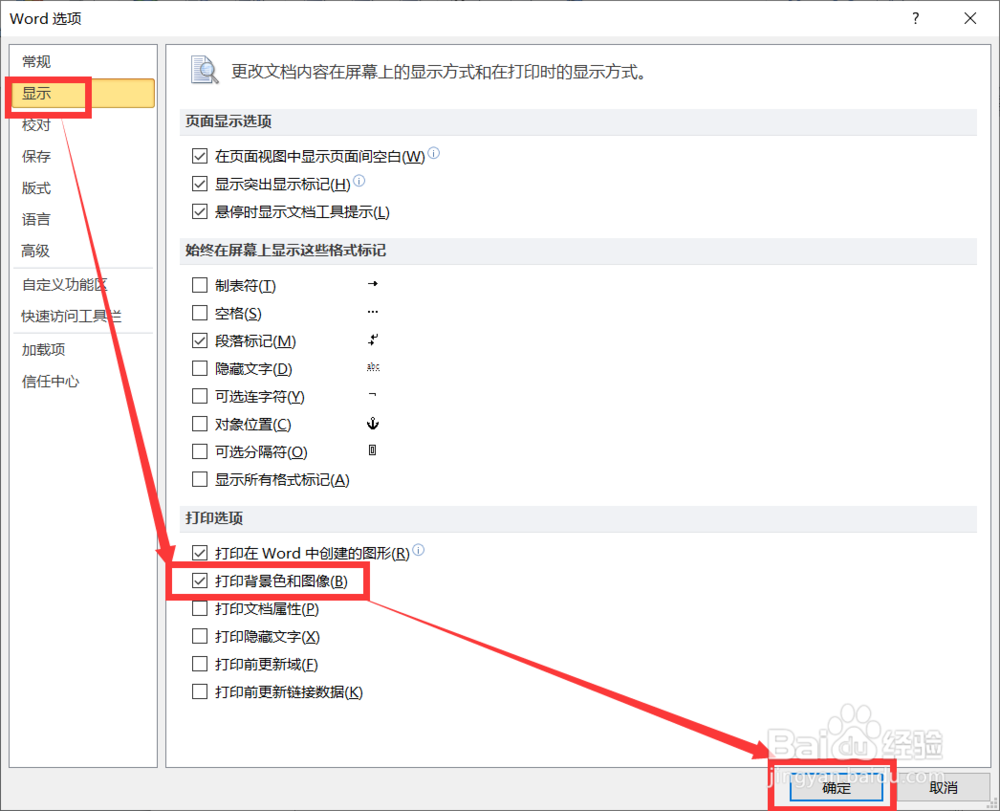This screenshot has width=1000, height=811.
Task: Check the 对象位置 checkbox
Action: [x=200, y=423]
